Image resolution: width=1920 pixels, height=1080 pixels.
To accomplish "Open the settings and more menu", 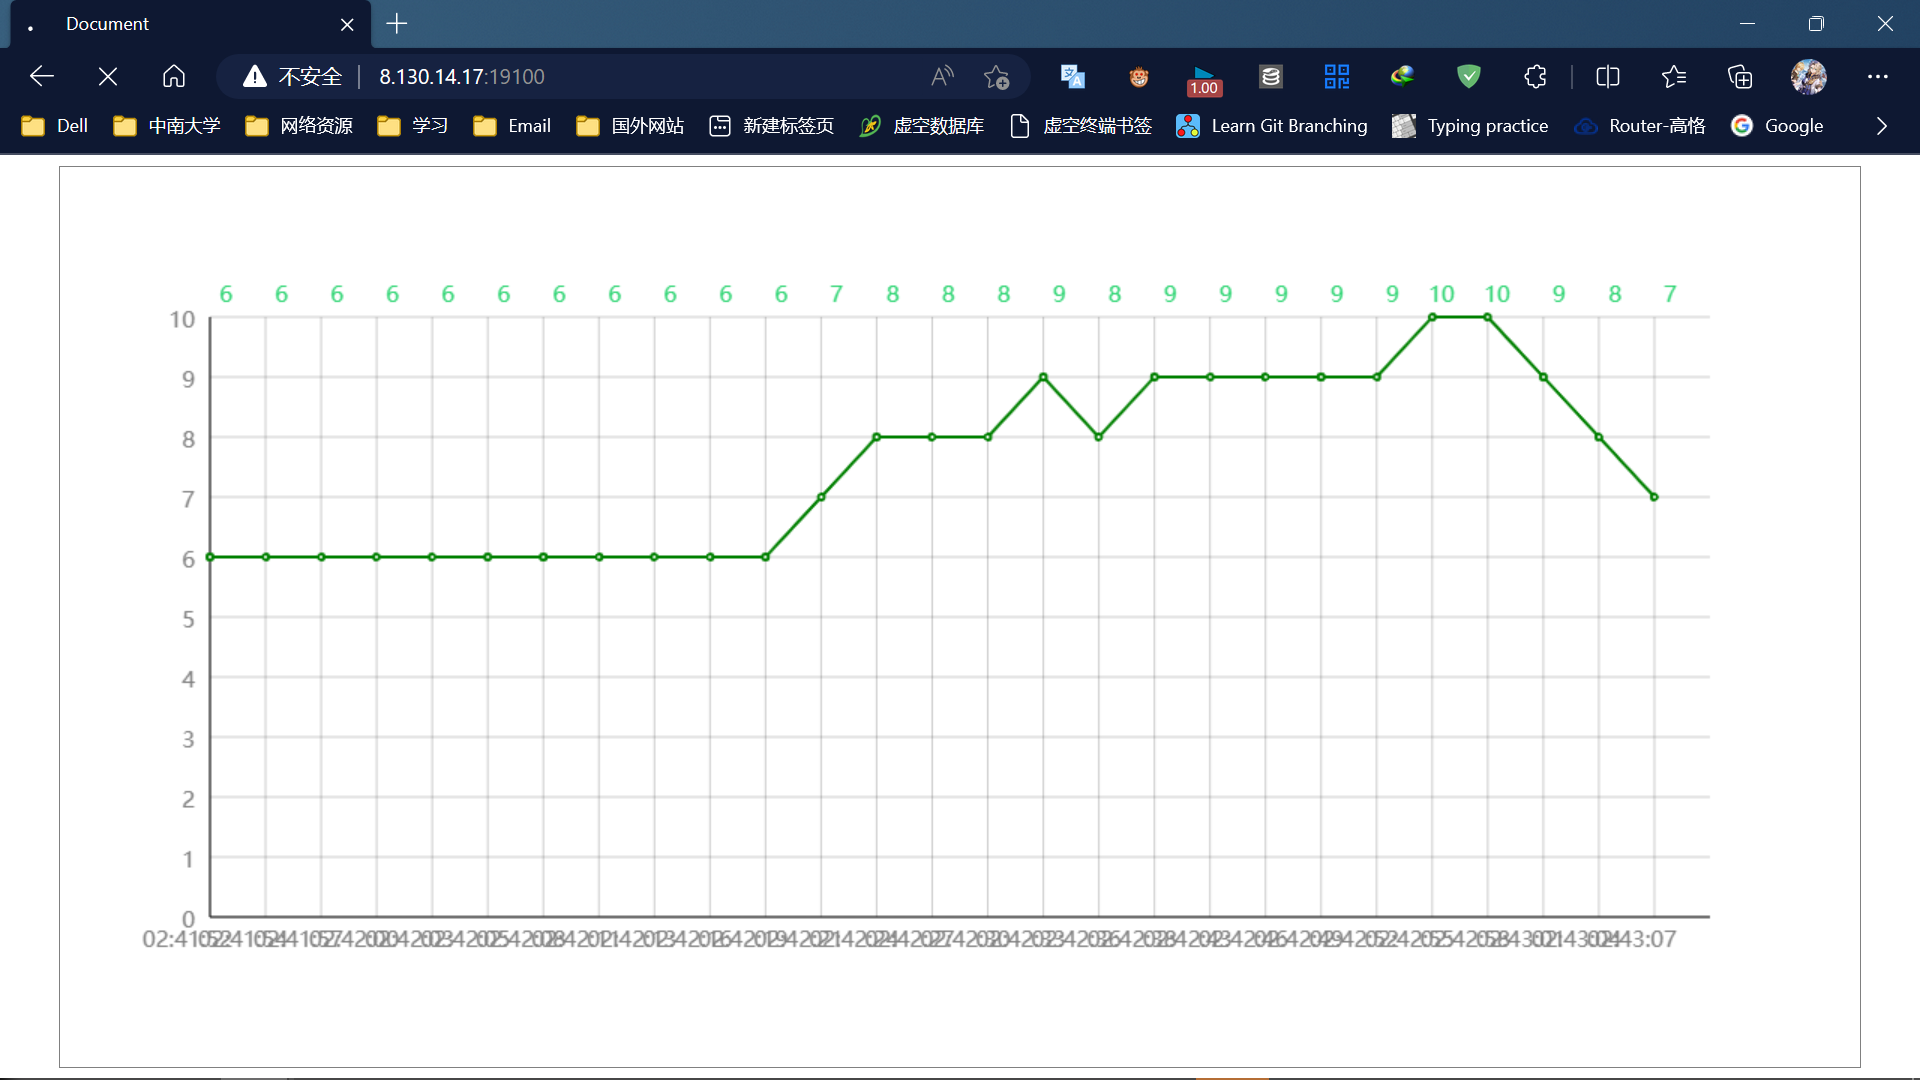I will [x=1878, y=76].
